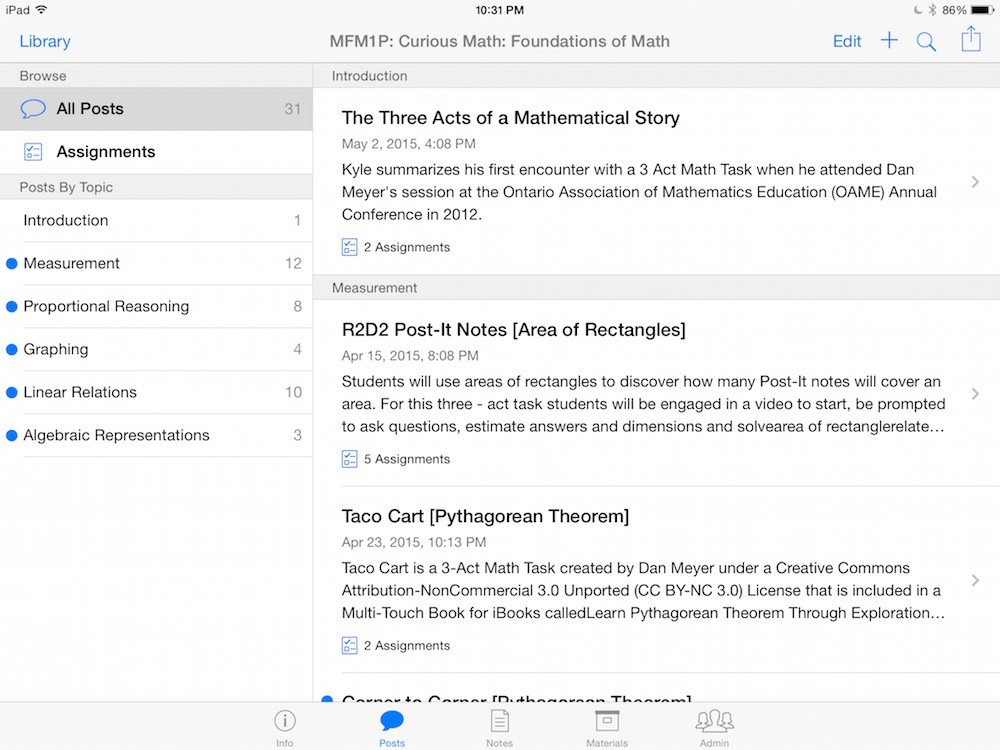The width and height of the screenshot is (1000, 750).
Task: Tap Edit button in top bar
Action: click(x=847, y=41)
